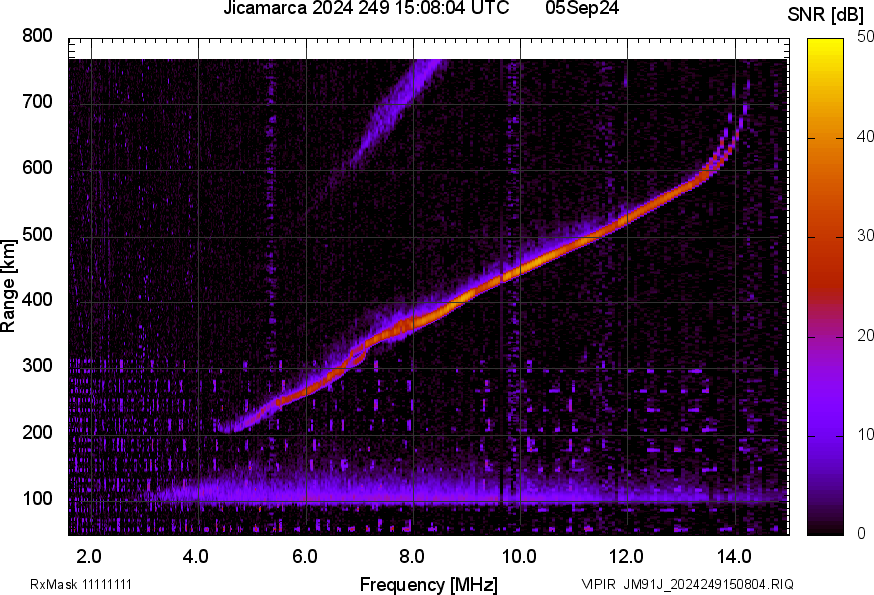Click the 'SNR [dB]' colorbar title
The width and height of the screenshot is (874, 595).
(x=826, y=15)
